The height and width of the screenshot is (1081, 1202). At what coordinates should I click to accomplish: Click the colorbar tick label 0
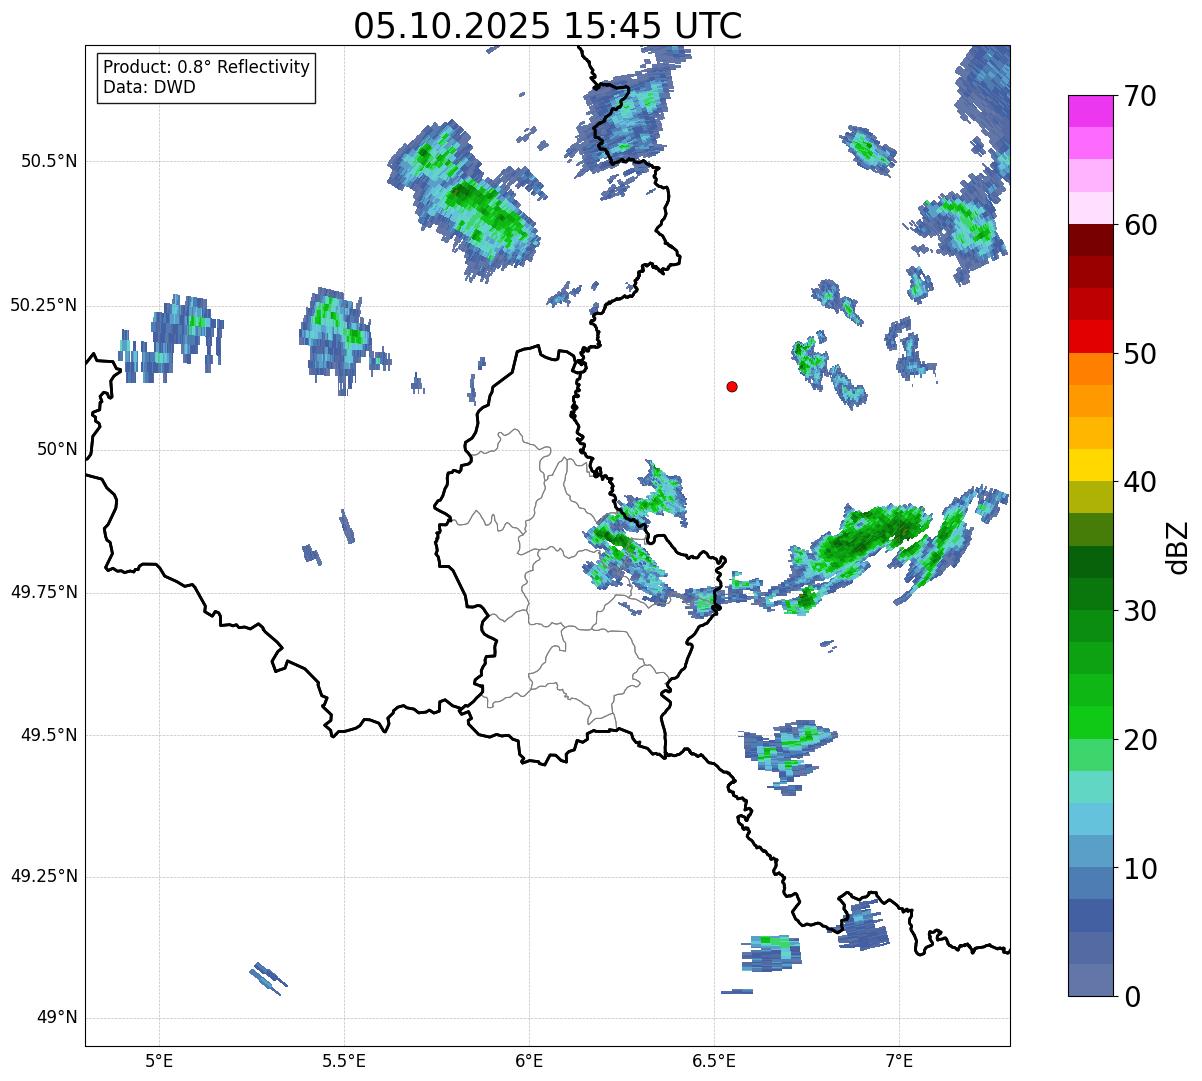click(x=1132, y=997)
